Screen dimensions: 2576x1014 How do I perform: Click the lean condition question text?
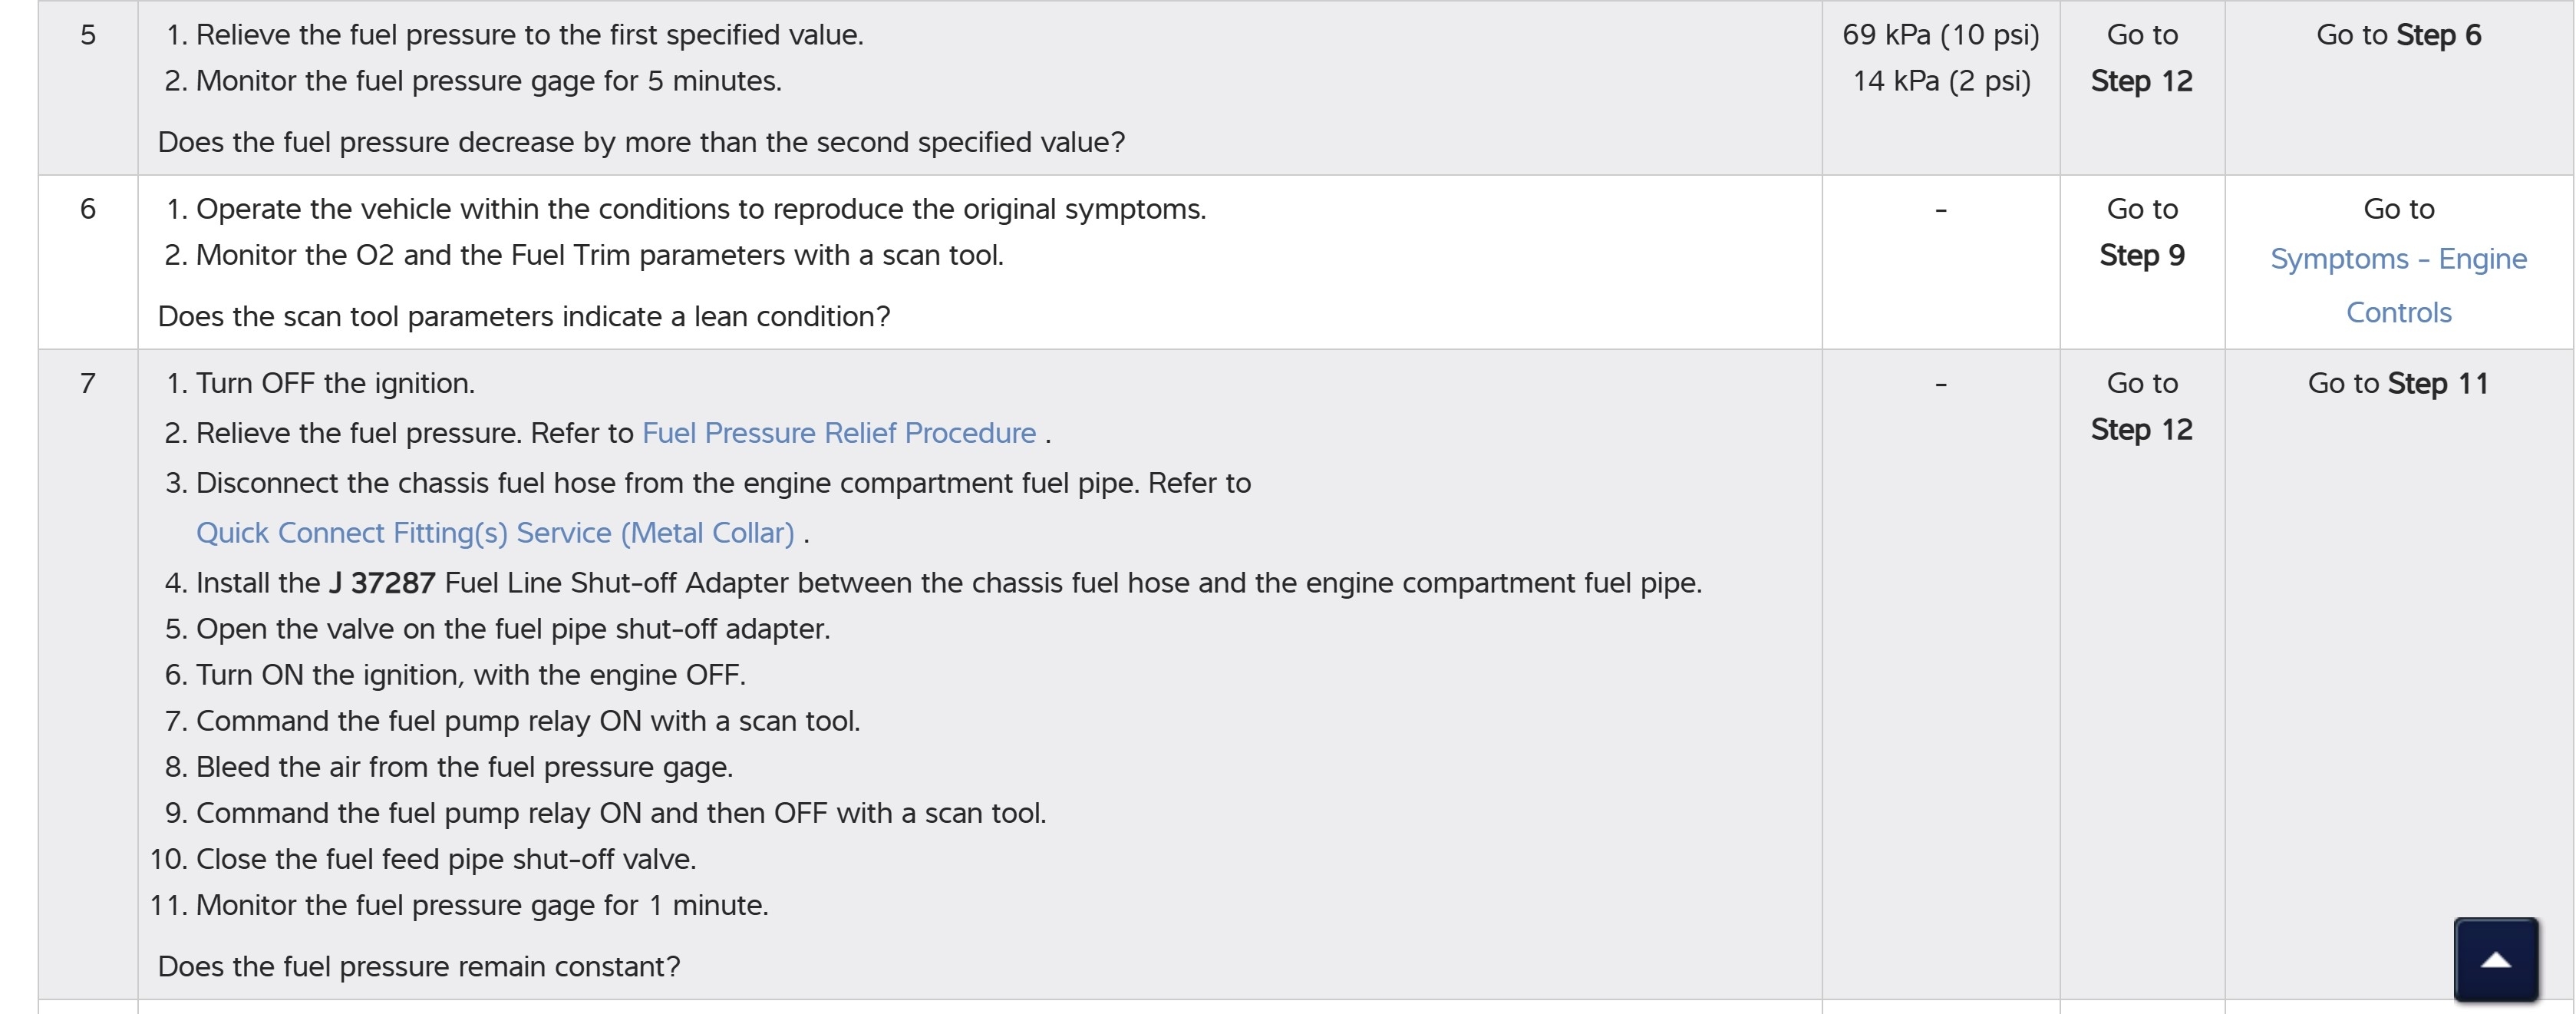click(x=524, y=317)
